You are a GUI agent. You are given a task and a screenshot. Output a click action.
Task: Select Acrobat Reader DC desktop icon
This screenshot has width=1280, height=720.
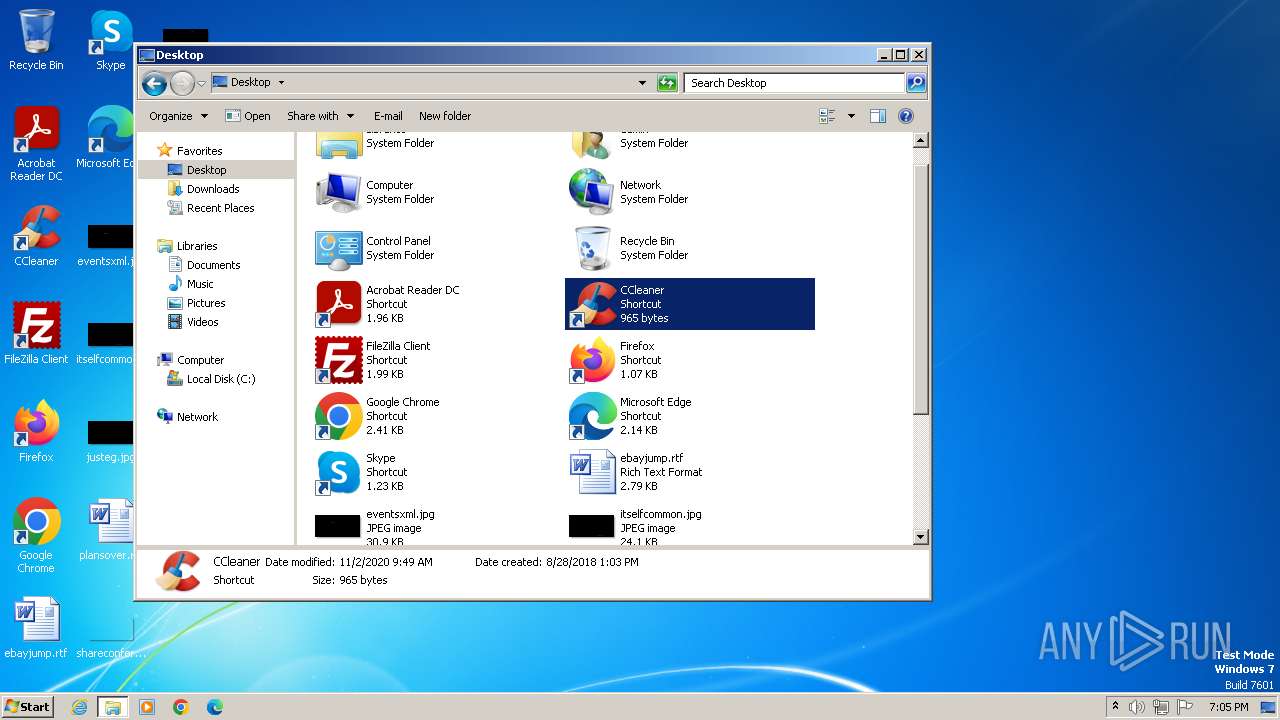coord(36,144)
